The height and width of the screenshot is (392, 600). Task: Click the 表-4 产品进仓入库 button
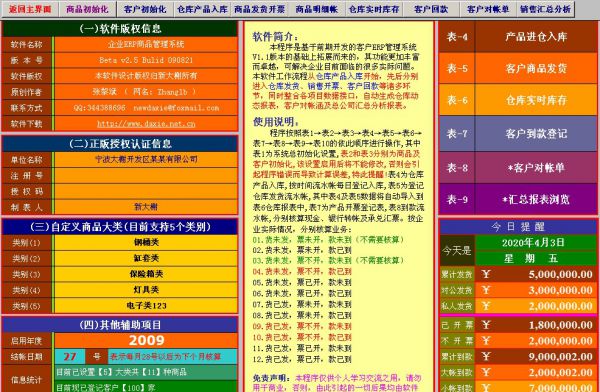pyautogui.click(x=518, y=37)
